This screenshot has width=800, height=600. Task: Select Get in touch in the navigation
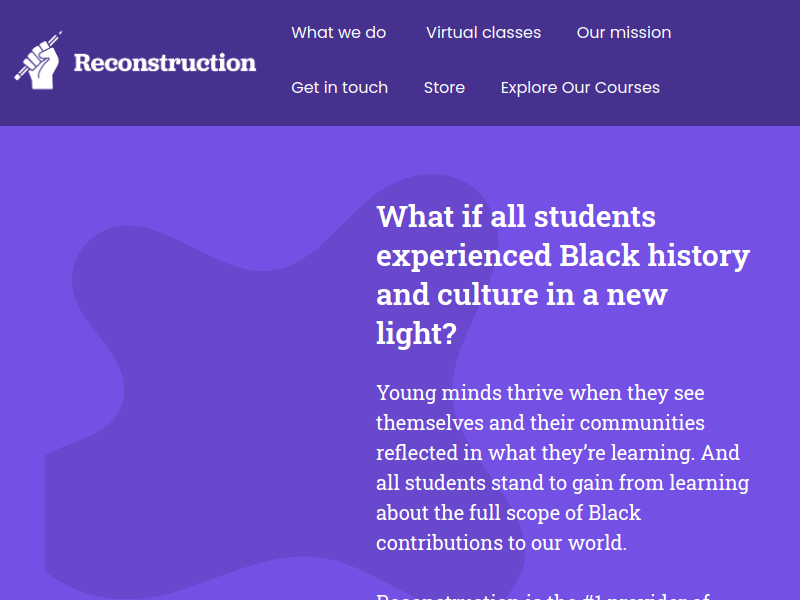[x=340, y=88]
